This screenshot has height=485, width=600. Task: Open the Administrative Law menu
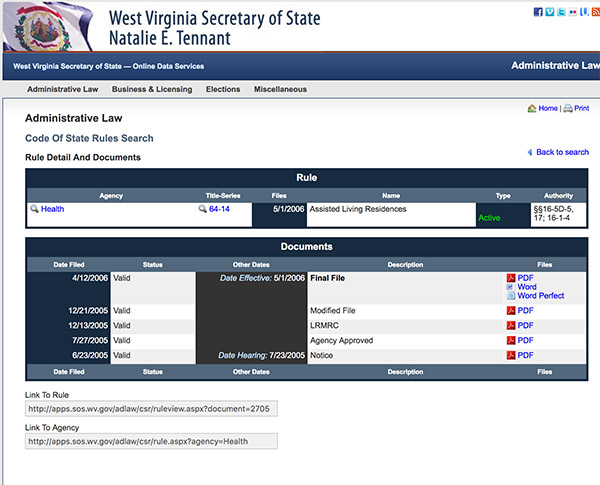point(62,89)
